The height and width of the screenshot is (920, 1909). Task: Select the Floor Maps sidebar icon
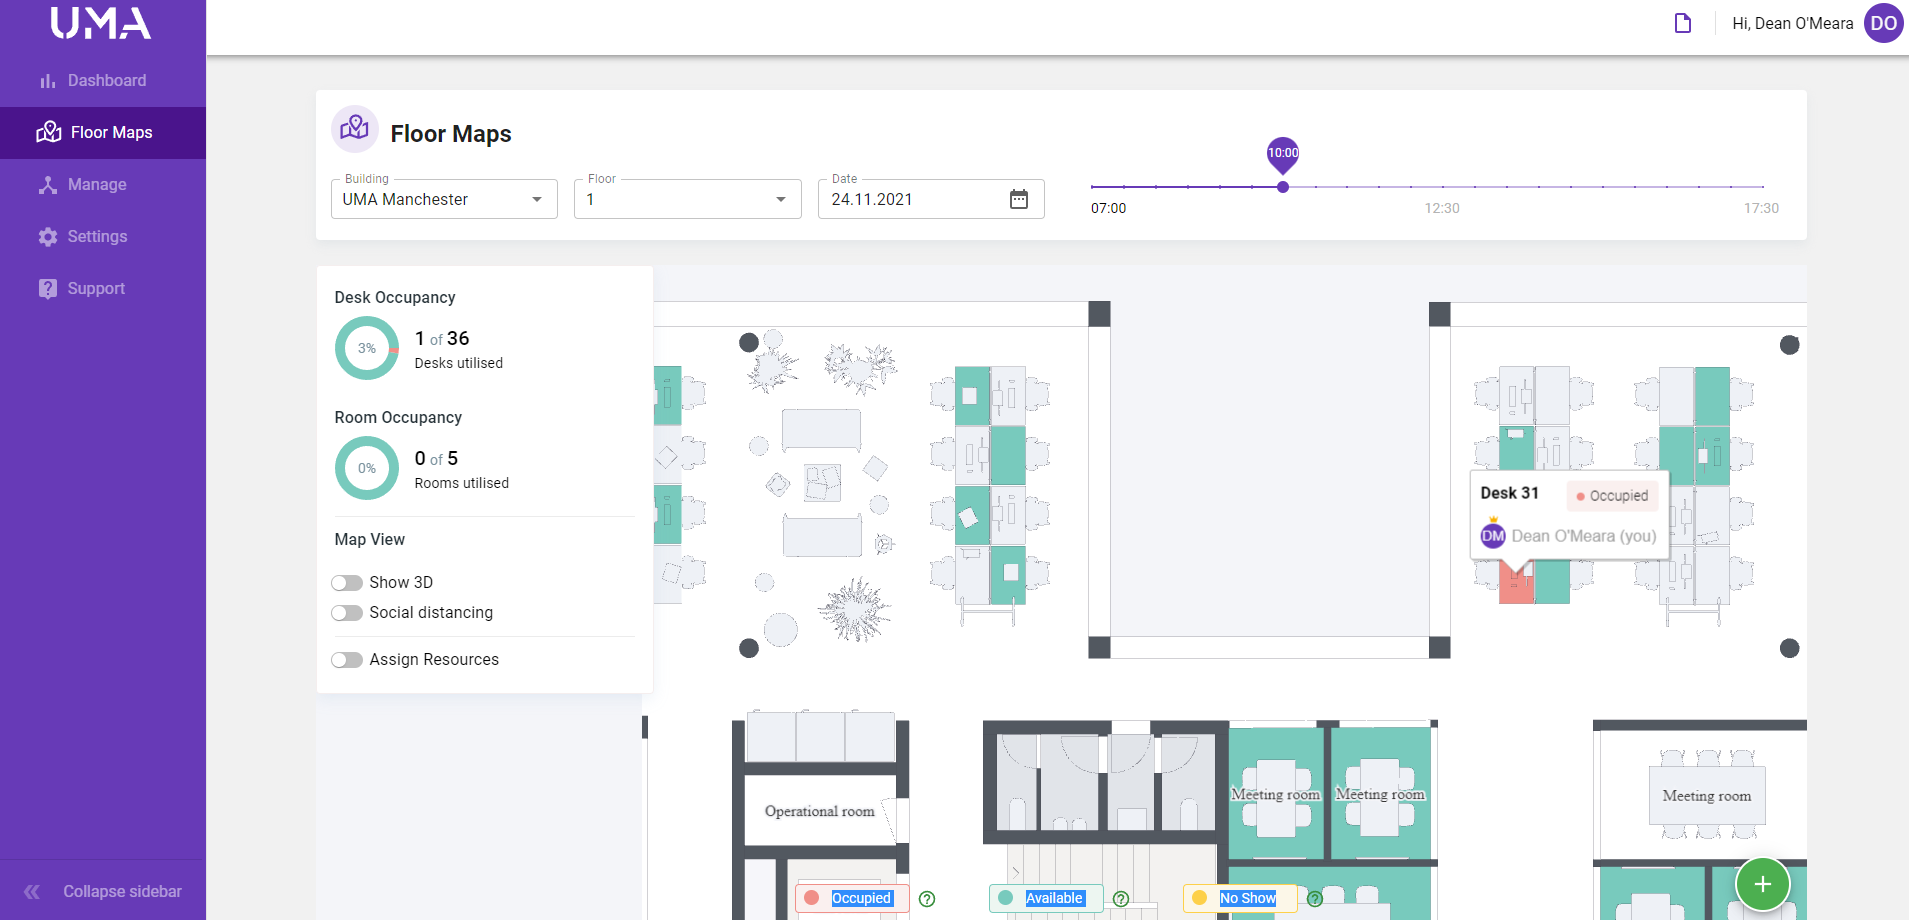pos(48,132)
